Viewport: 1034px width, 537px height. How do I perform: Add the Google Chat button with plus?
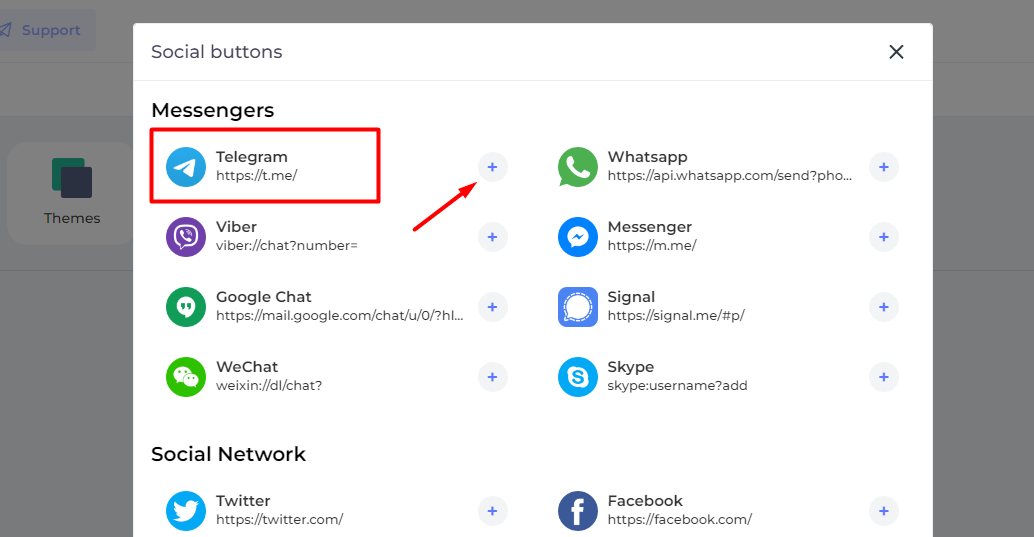[x=493, y=307]
